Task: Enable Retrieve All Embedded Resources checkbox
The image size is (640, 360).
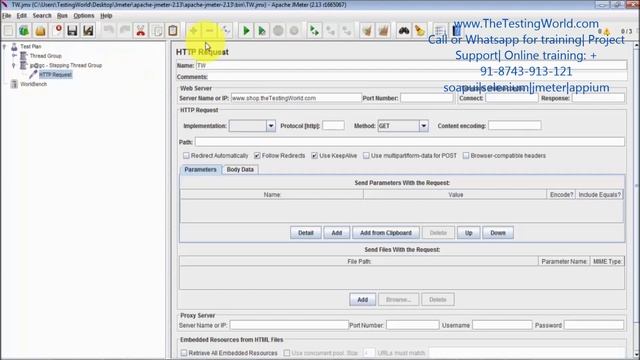Action: (x=184, y=353)
